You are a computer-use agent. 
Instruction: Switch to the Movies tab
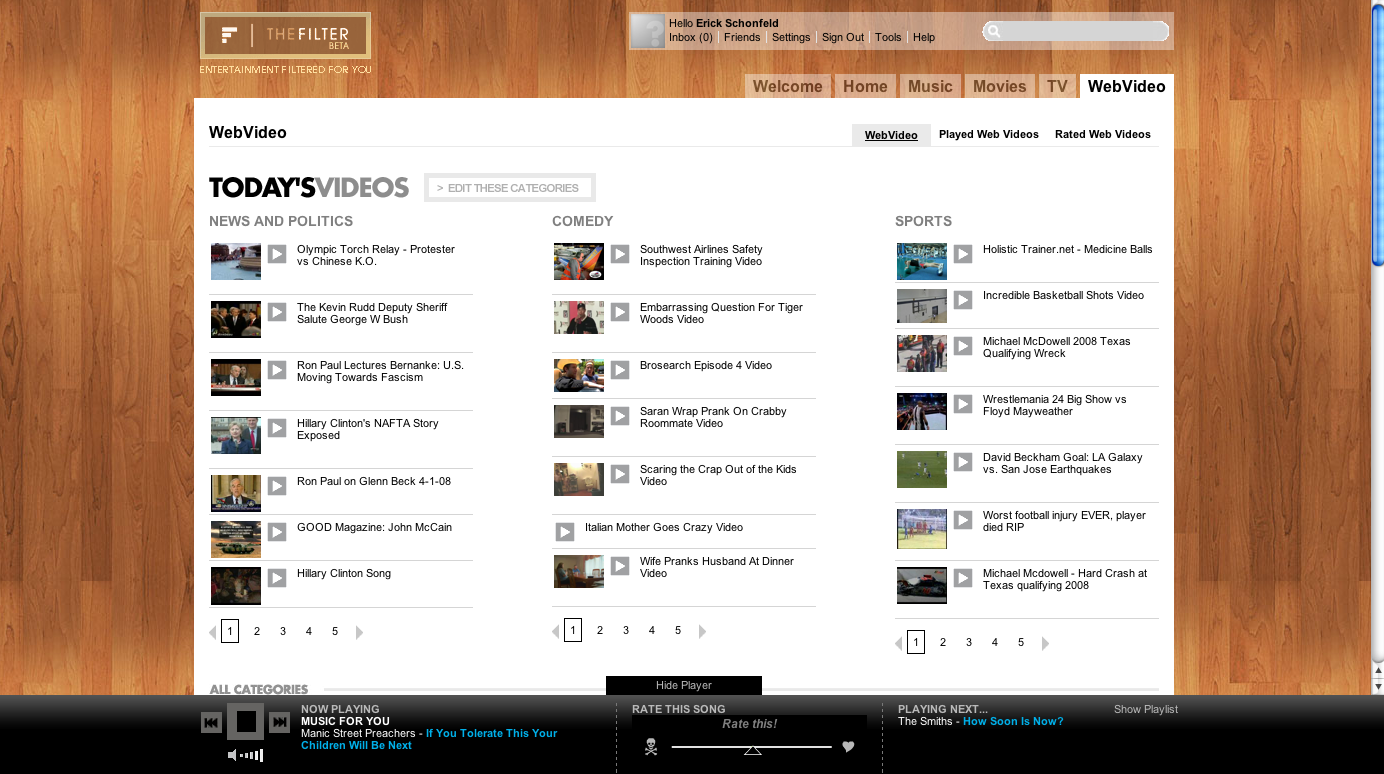pos(999,86)
